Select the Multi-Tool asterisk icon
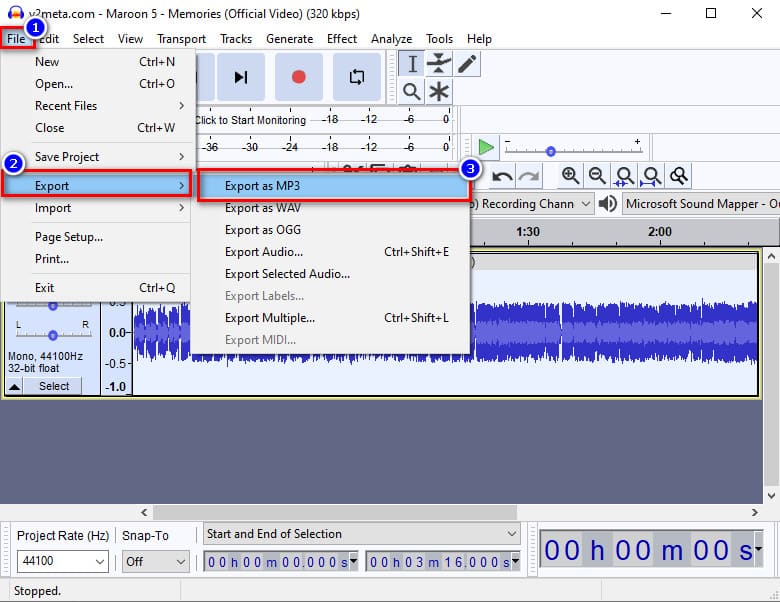 439,92
